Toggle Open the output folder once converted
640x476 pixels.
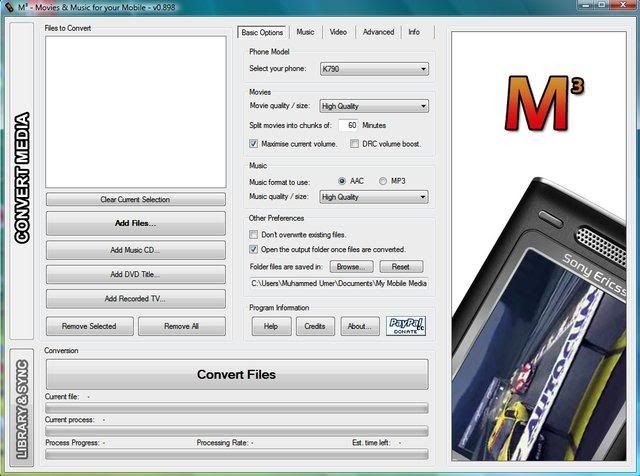(253, 249)
